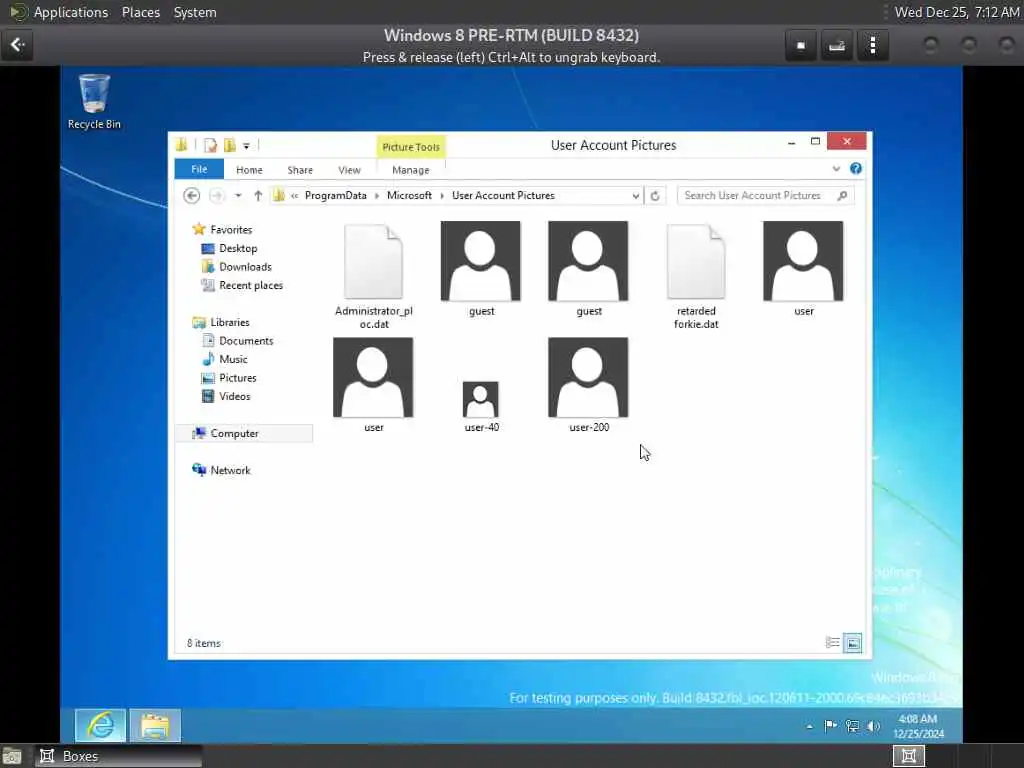1024x768 pixels.
Task: Open the GNOME System menu
Action: (195, 12)
